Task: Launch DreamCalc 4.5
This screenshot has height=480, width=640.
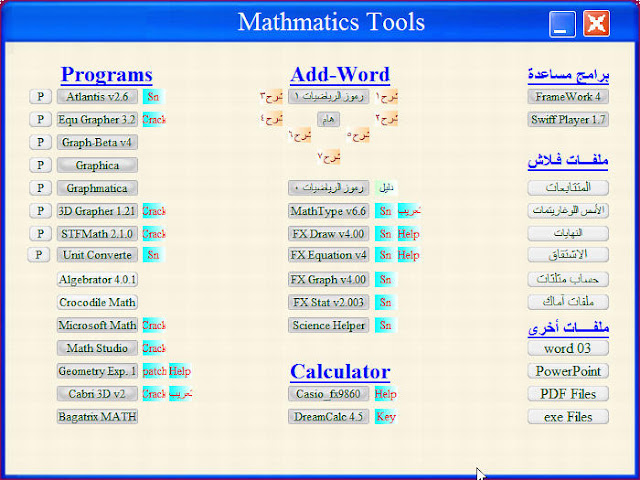Action: click(329, 417)
